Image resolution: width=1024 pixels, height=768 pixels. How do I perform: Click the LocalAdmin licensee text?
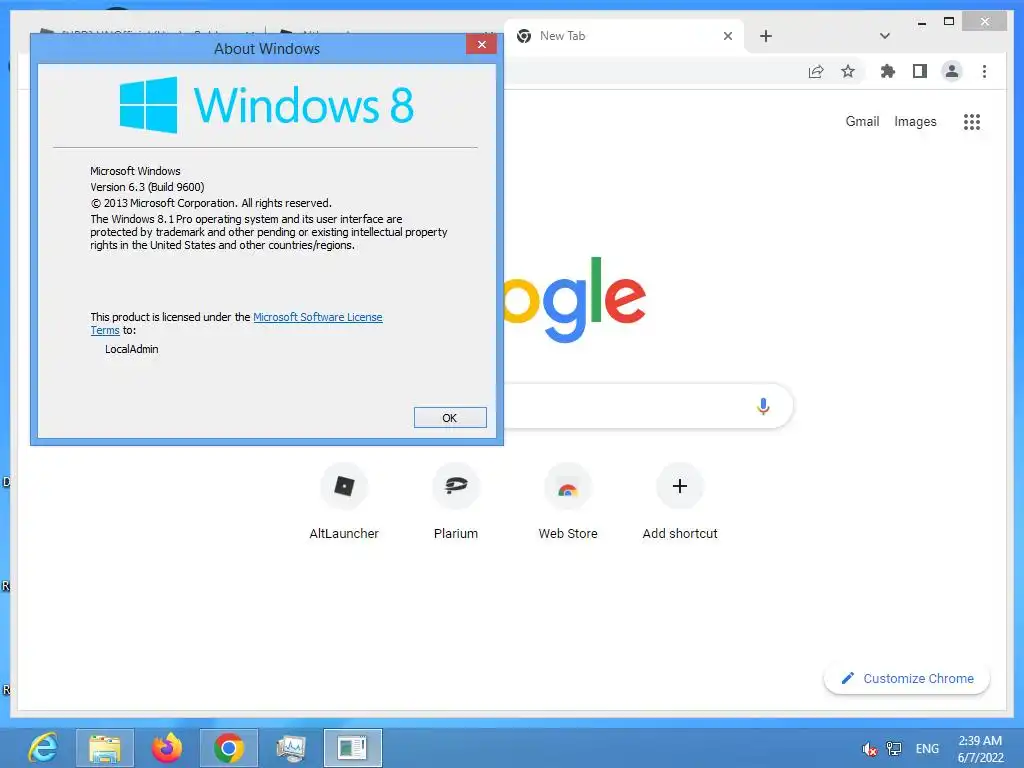pos(131,349)
